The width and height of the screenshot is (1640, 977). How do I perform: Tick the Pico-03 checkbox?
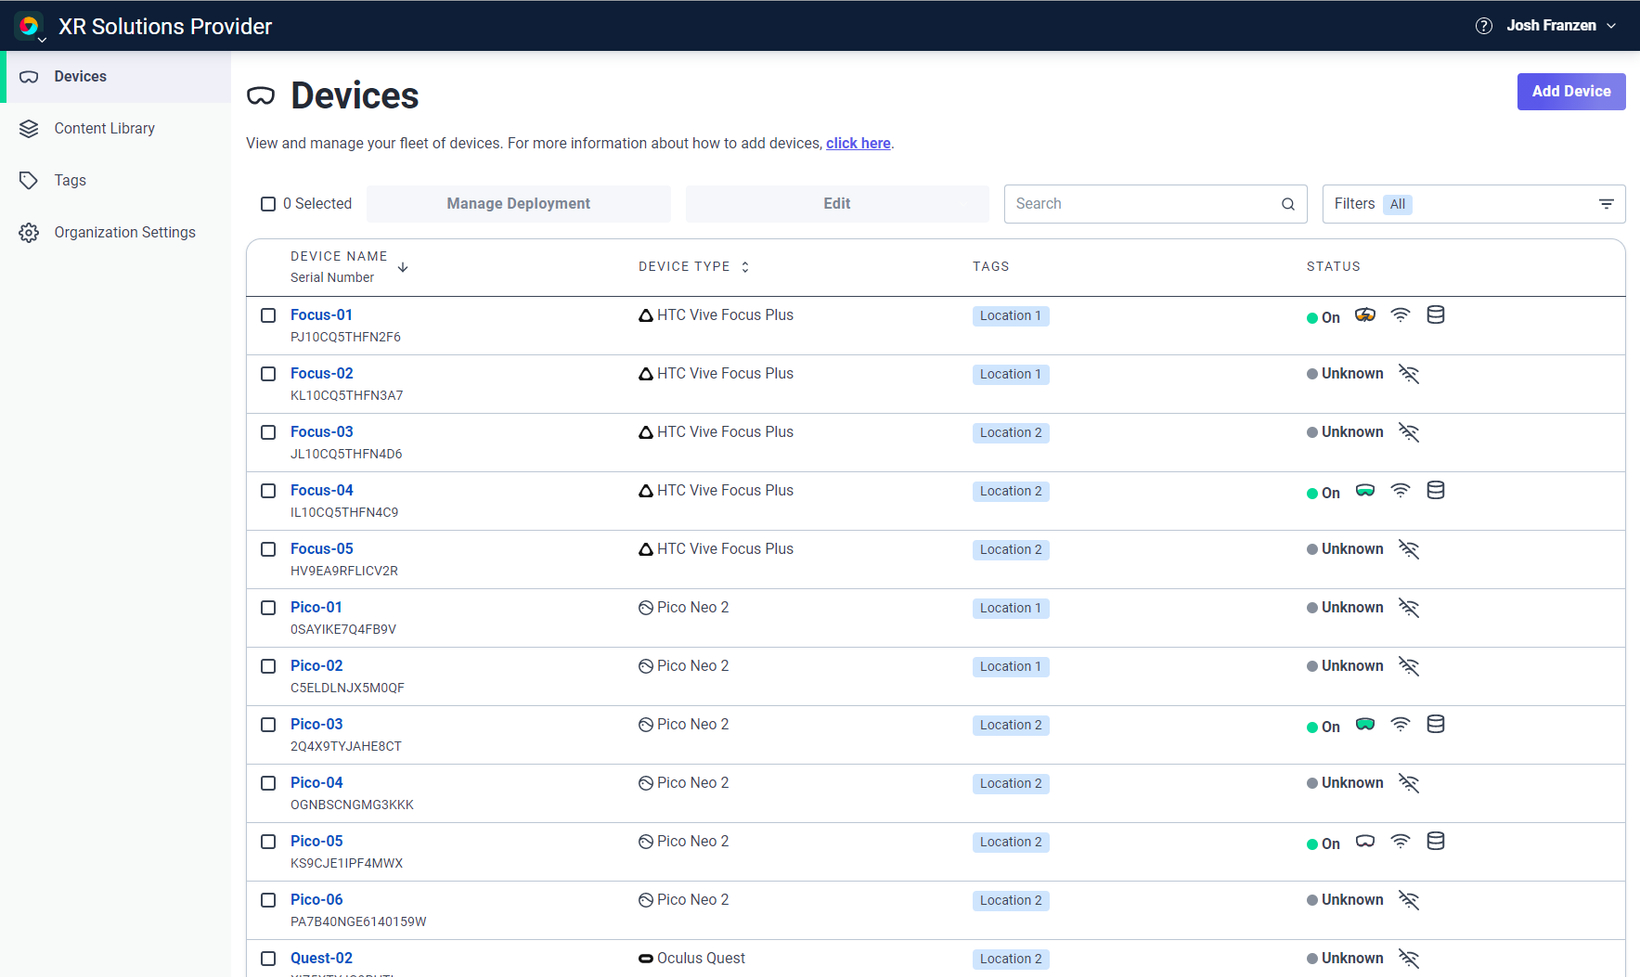click(268, 725)
